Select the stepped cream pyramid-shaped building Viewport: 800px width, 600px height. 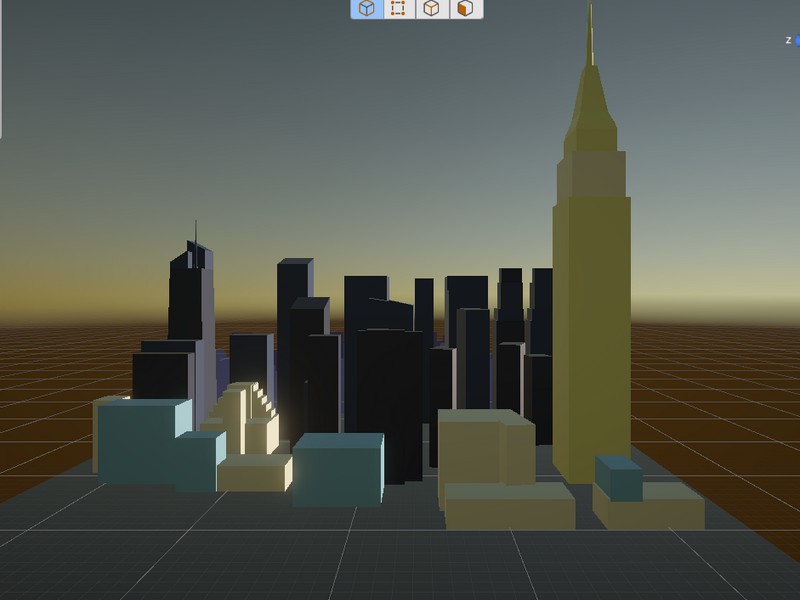(x=242, y=418)
